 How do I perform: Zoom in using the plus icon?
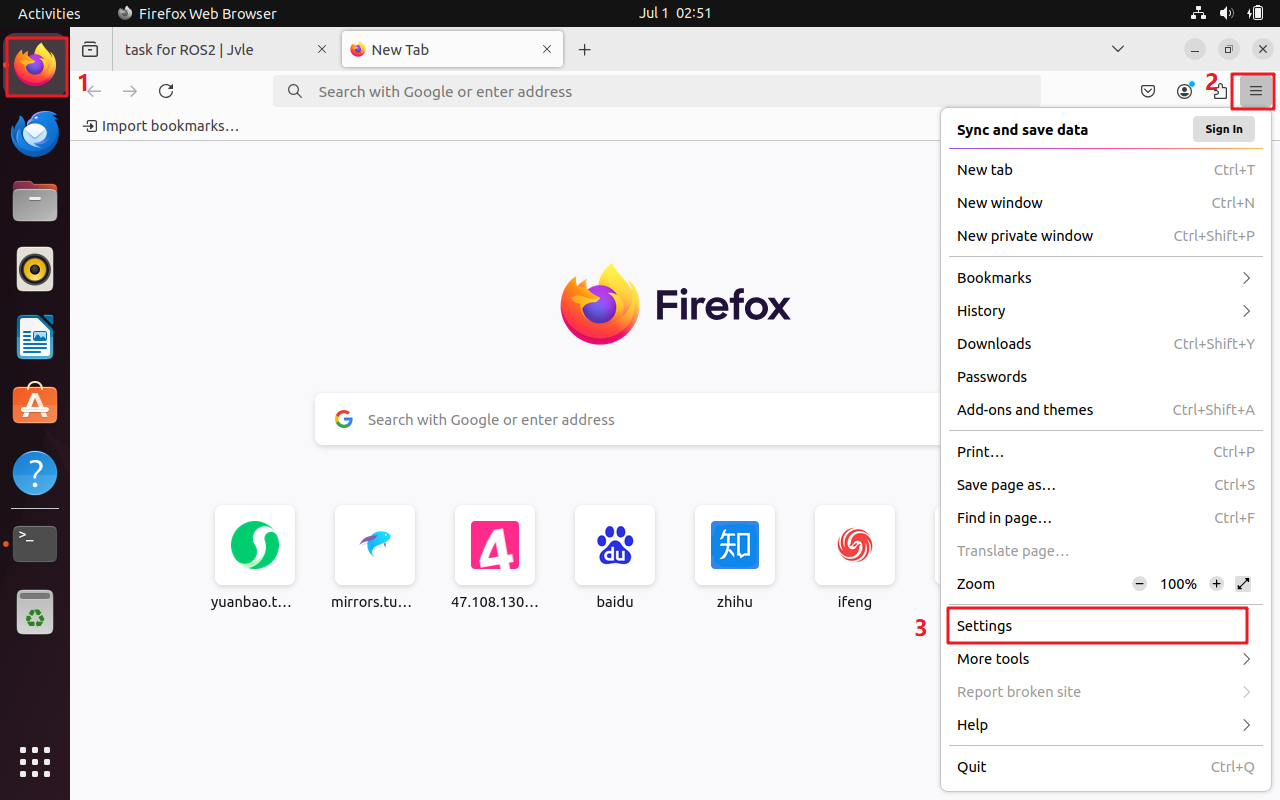click(x=1216, y=584)
